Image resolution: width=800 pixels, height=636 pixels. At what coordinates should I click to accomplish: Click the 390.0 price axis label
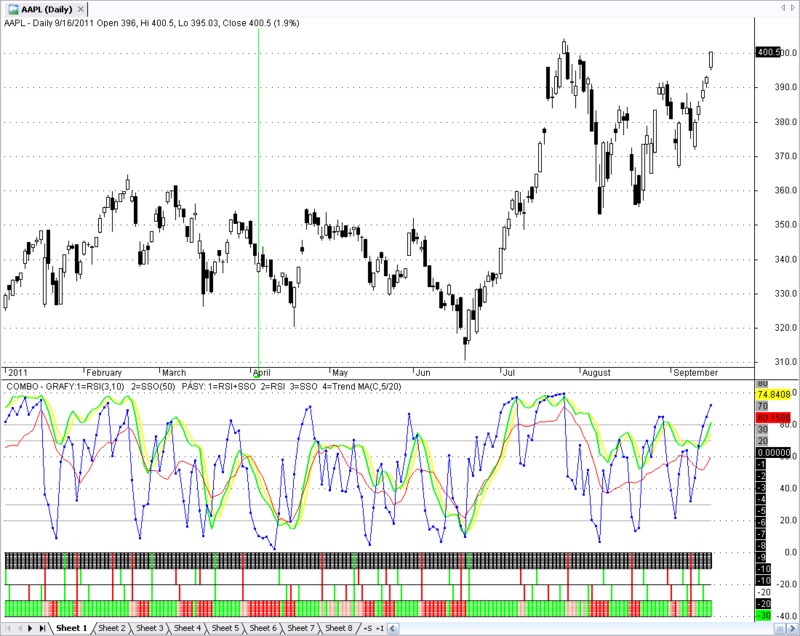point(786,87)
